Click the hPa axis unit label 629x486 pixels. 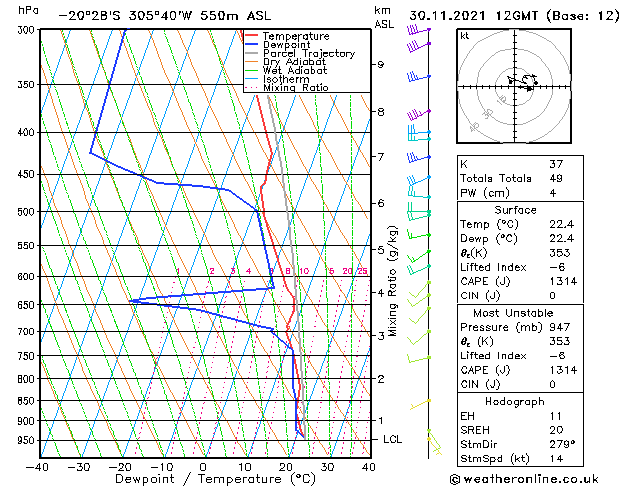pyautogui.click(x=28, y=10)
